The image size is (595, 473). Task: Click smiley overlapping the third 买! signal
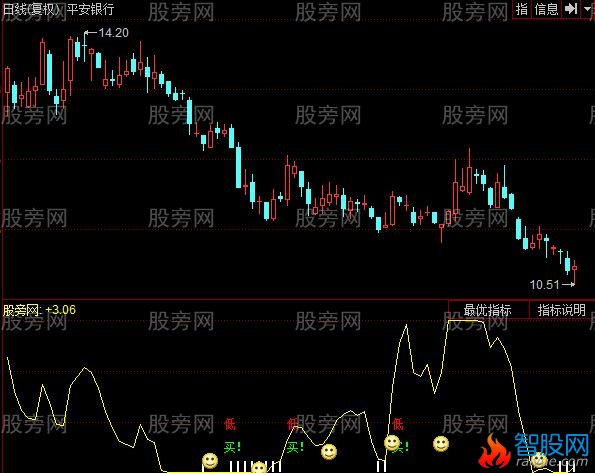pyautogui.click(x=392, y=443)
